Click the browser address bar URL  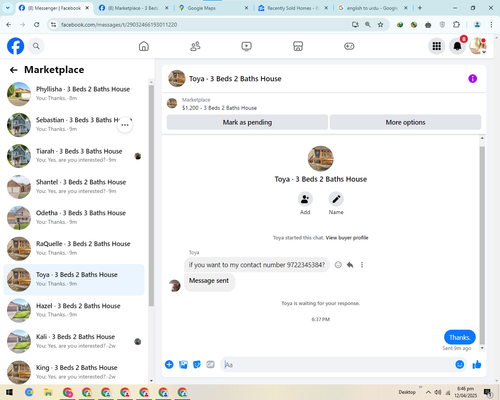(119, 25)
